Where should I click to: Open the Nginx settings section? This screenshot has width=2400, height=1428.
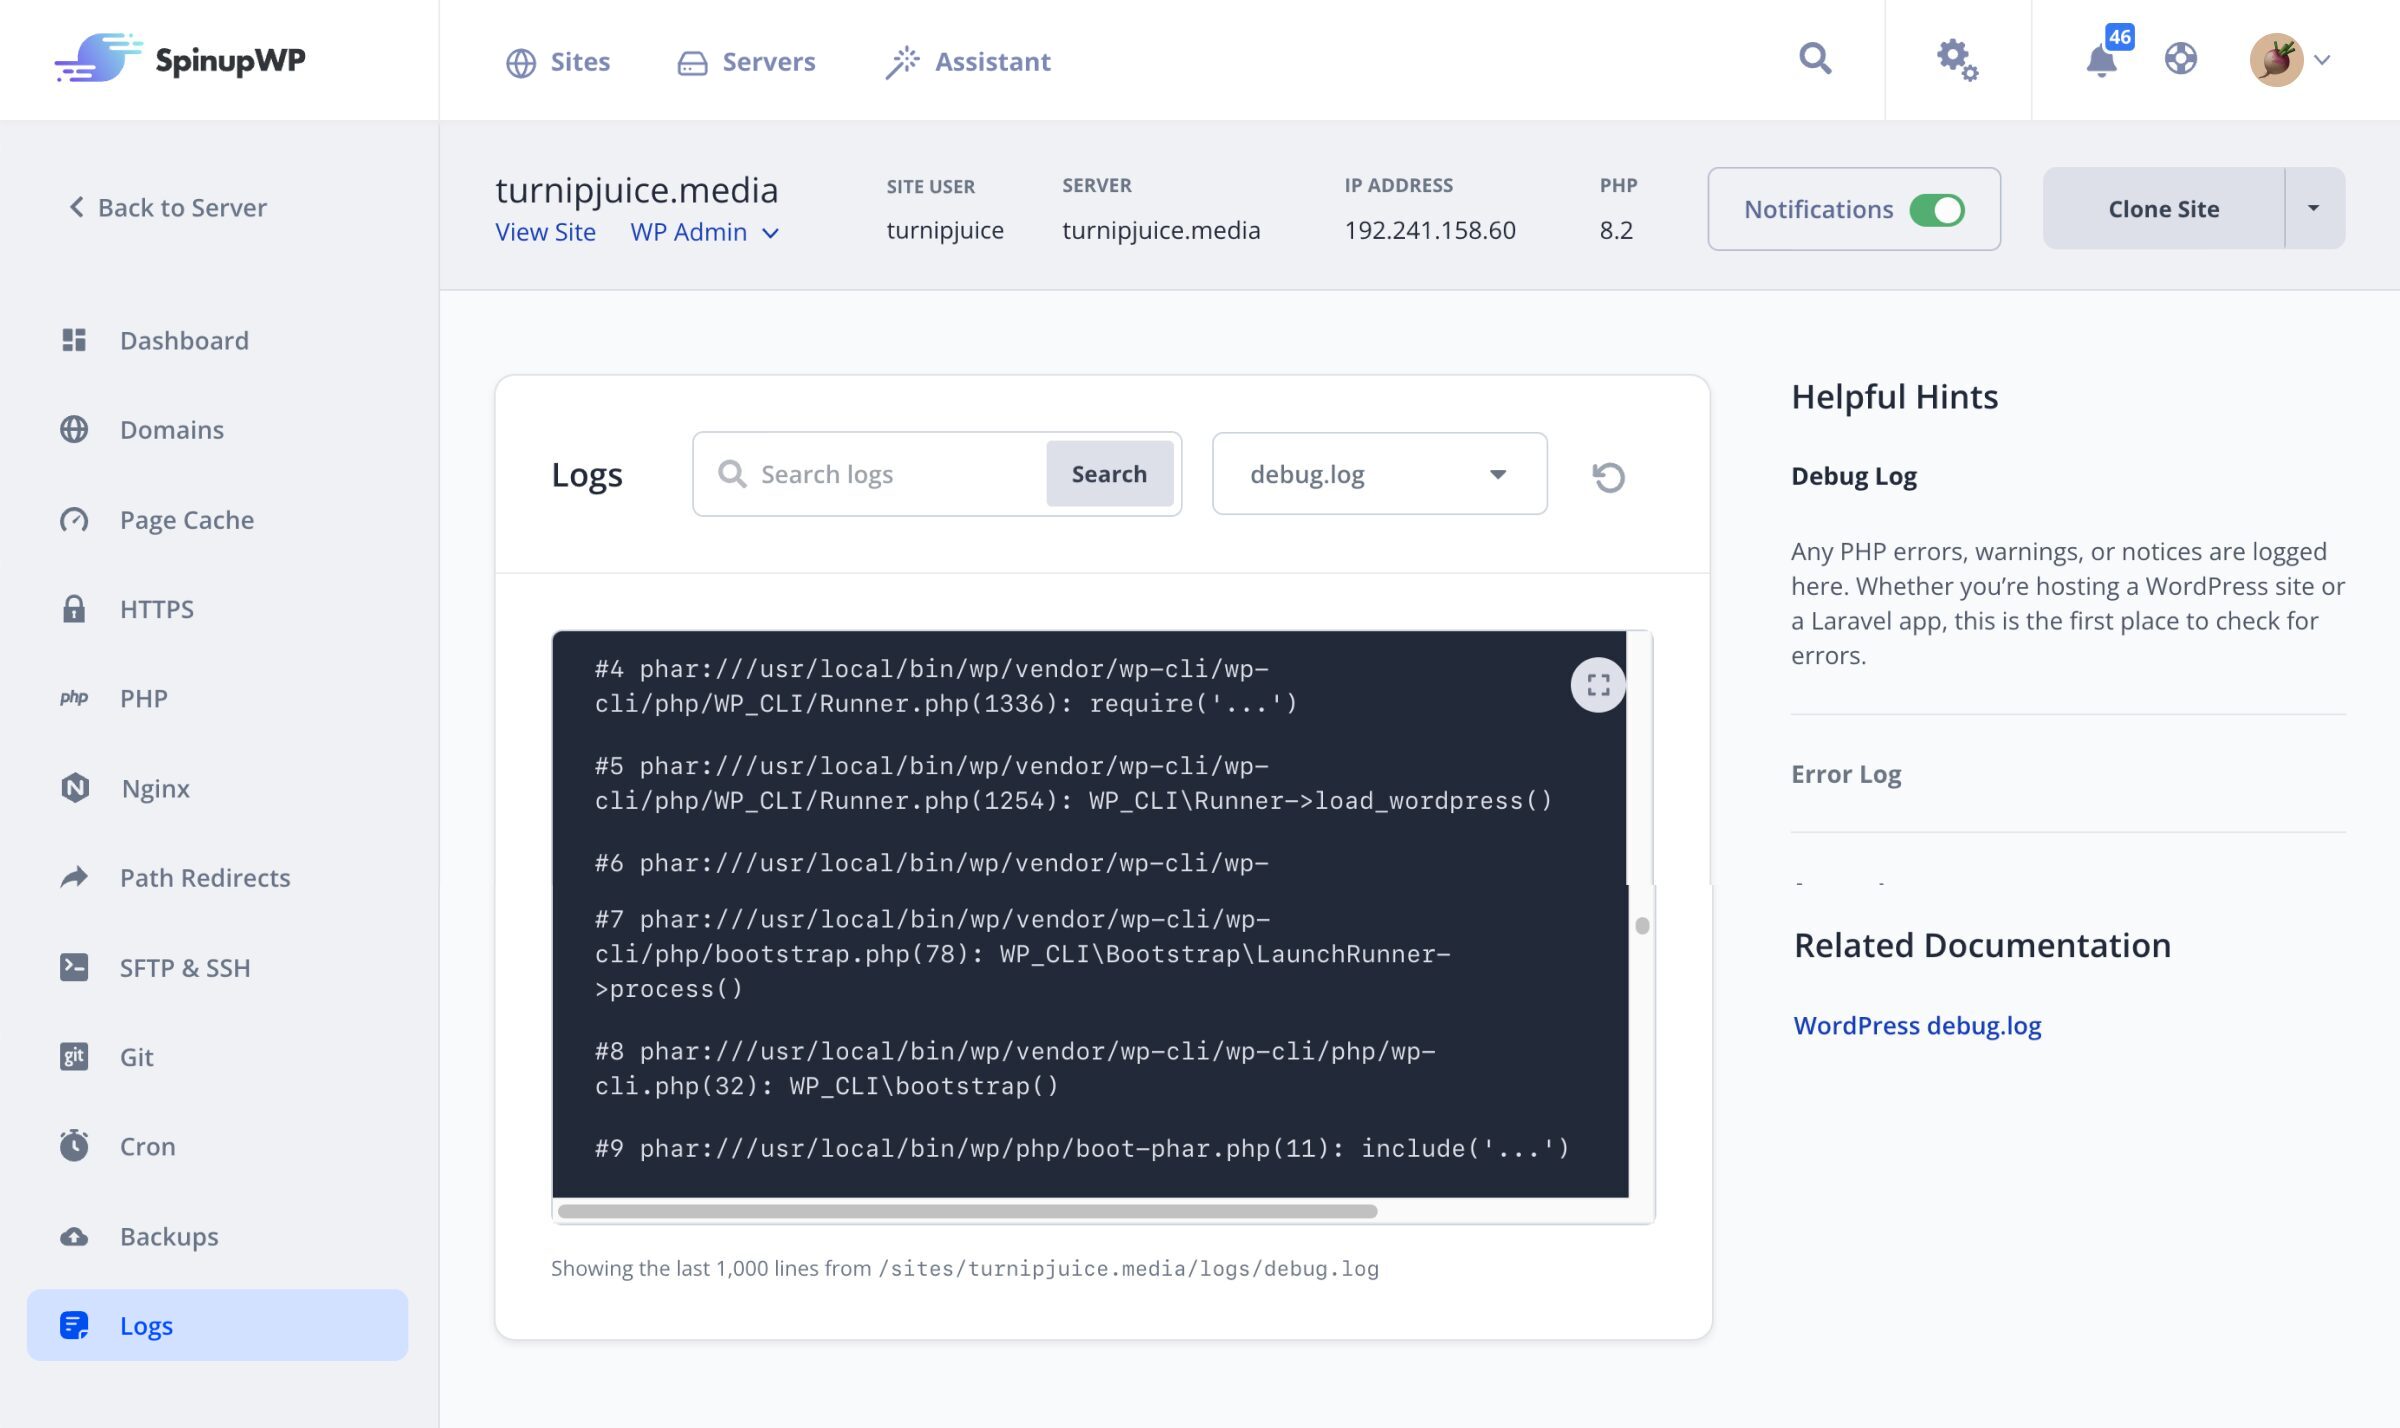pos(154,788)
